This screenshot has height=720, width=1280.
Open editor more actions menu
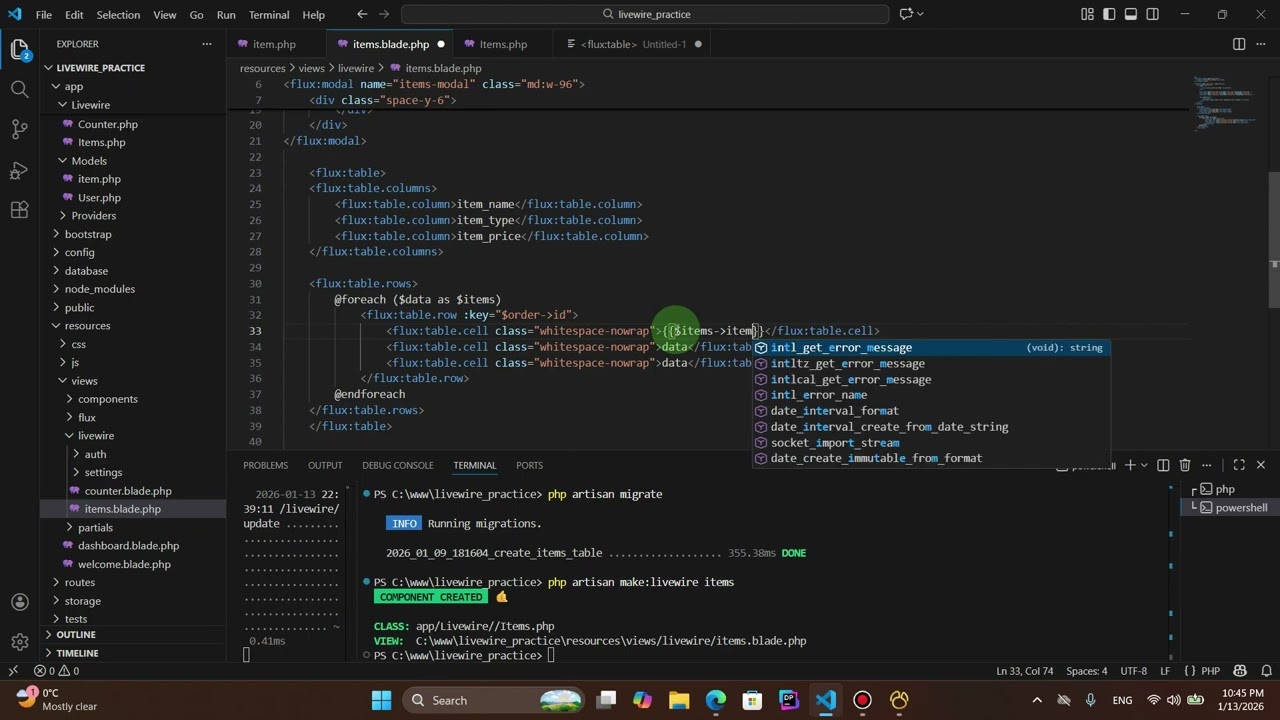(x=1261, y=44)
